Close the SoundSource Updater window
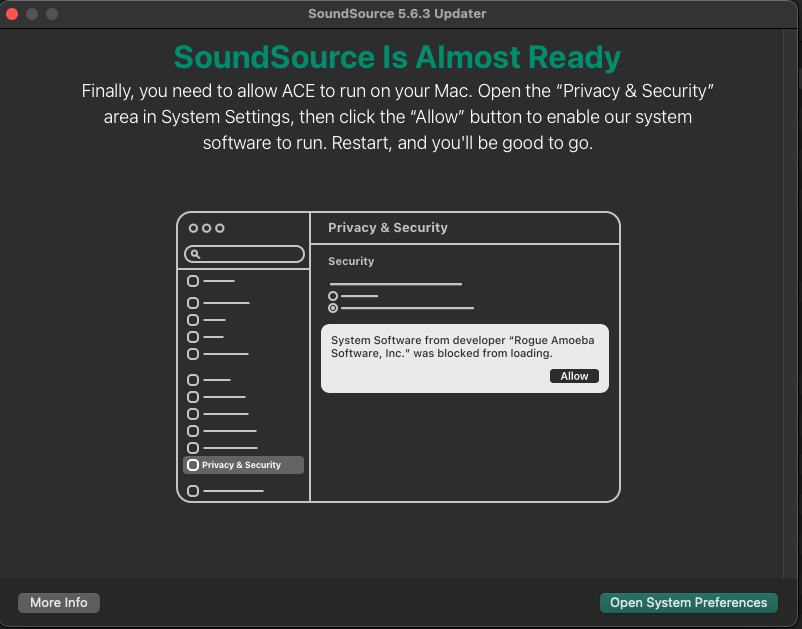The image size is (802, 629). tap(12, 14)
